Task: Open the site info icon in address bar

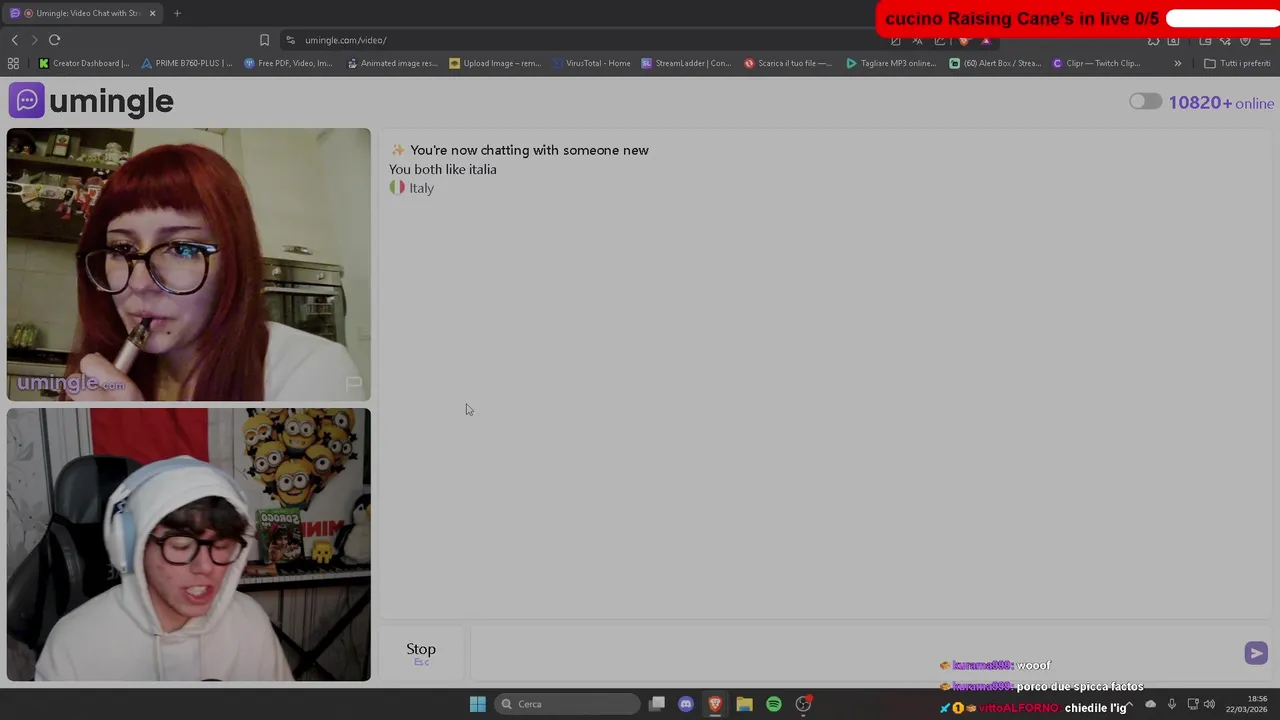Action: [290, 40]
